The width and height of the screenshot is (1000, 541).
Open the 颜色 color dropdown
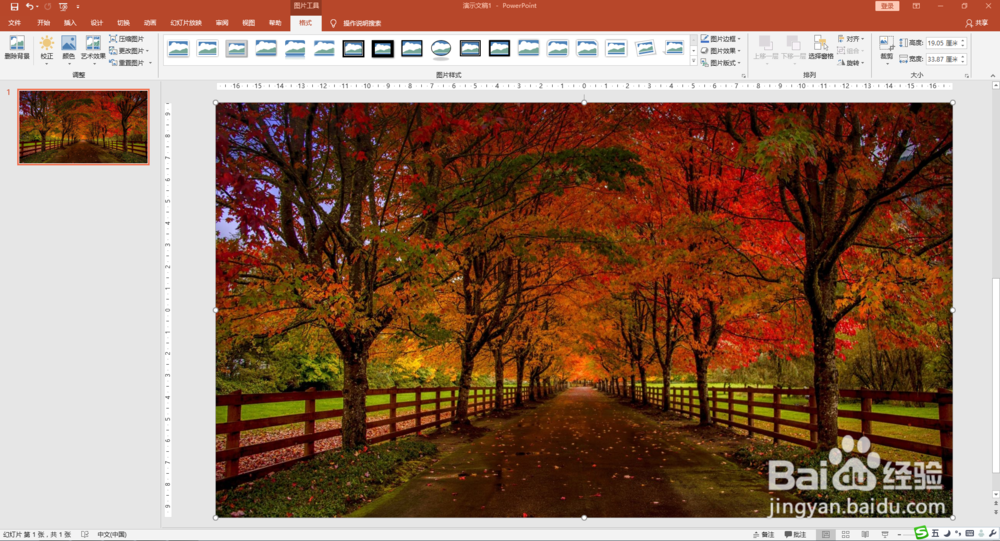point(68,50)
